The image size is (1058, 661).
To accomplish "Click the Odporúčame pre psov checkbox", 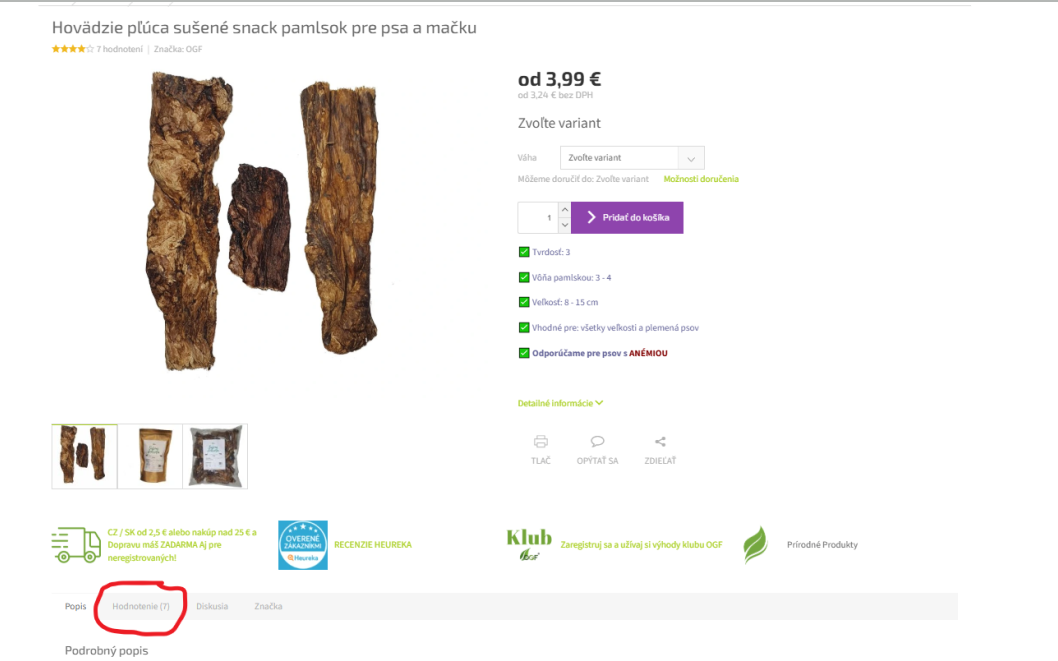I will (524, 353).
